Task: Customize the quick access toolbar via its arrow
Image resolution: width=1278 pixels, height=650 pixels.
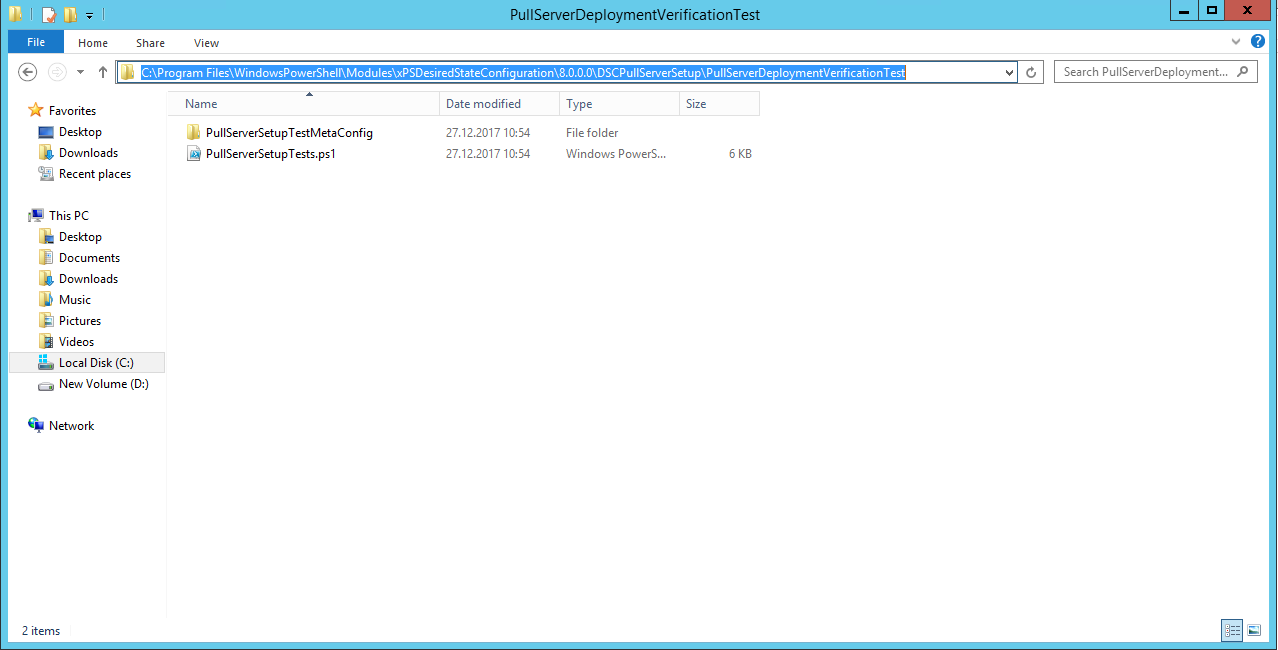Action: click(x=89, y=14)
